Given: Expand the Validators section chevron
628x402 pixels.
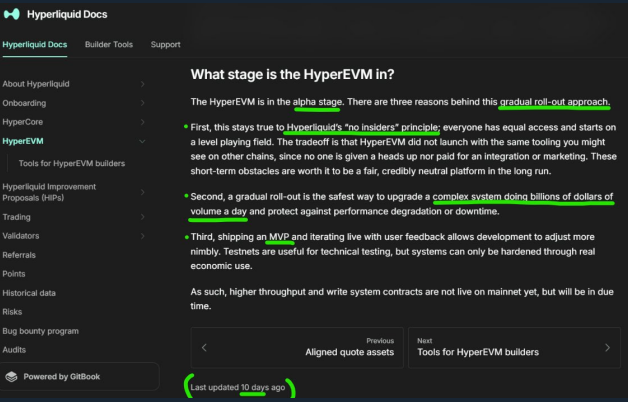Looking at the screenshot, I should (143, 236).
